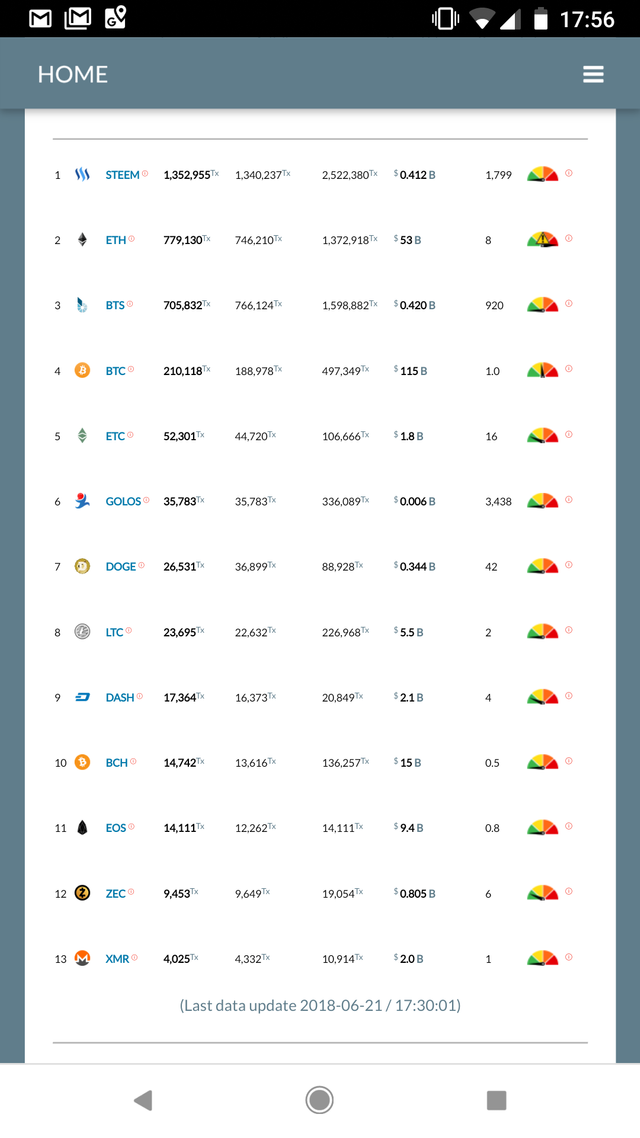The width and height of the screenshot is (640, 1138).
Task: Open the EOS coin link
Action: (116, 828)
